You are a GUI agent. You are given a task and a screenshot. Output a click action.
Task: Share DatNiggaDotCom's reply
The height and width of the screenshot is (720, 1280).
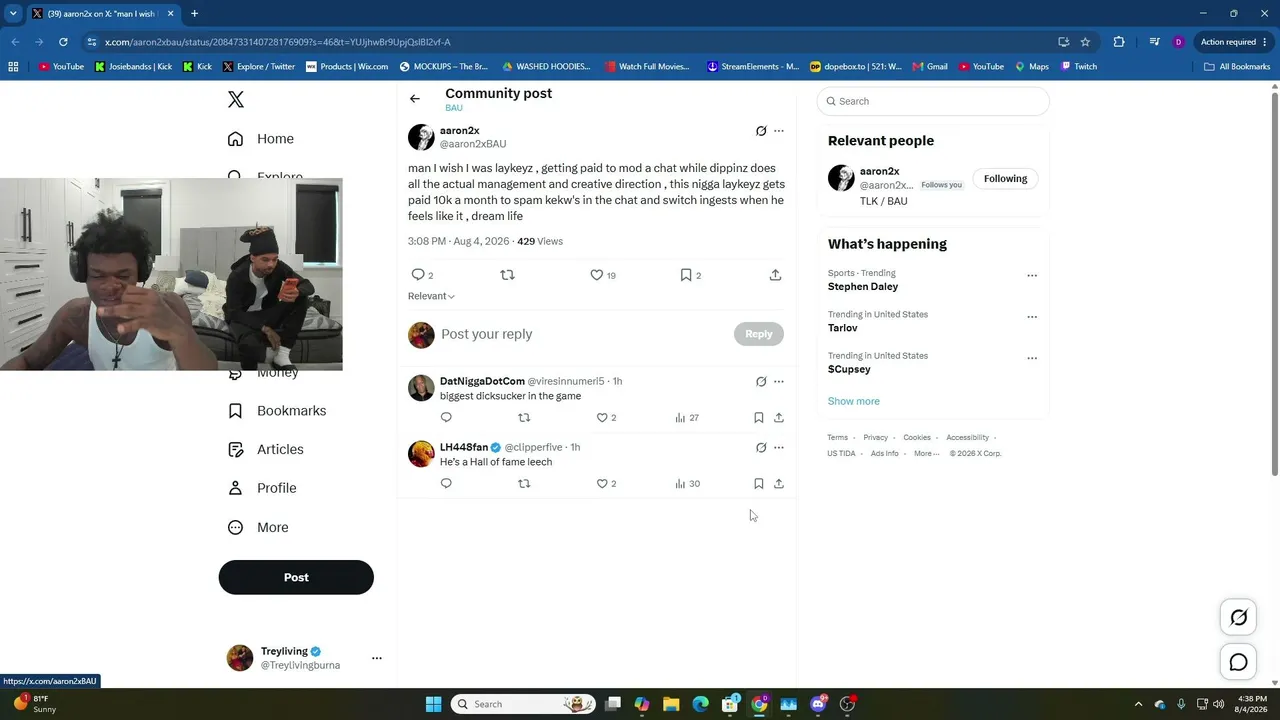click(779, 418)
